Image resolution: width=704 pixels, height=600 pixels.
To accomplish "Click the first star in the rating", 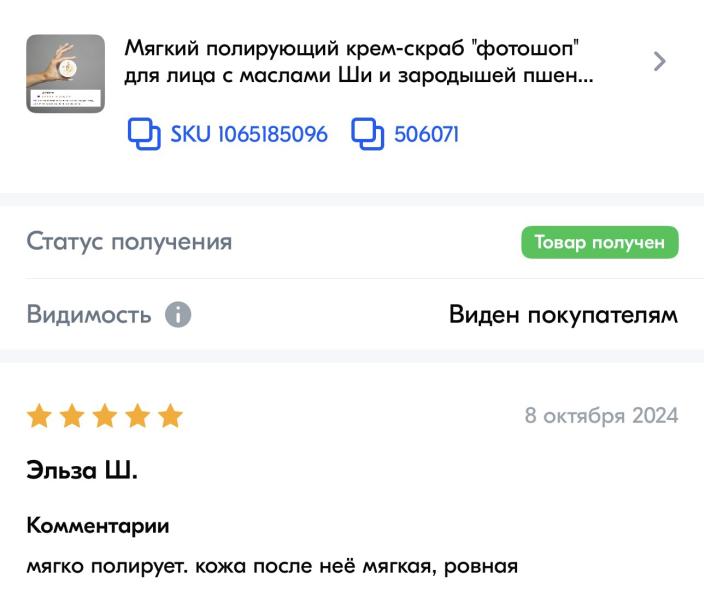I will [x=40, y=416].
